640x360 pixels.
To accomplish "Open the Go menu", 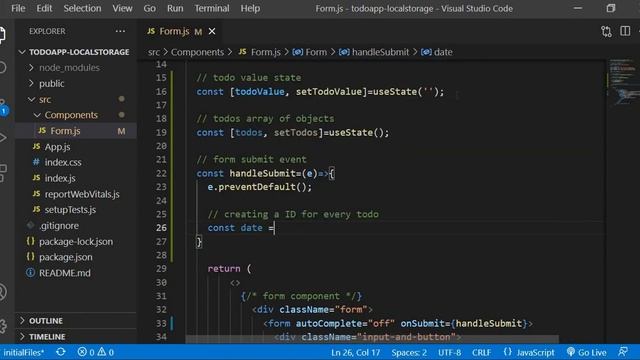I will (x=149, y=8).
